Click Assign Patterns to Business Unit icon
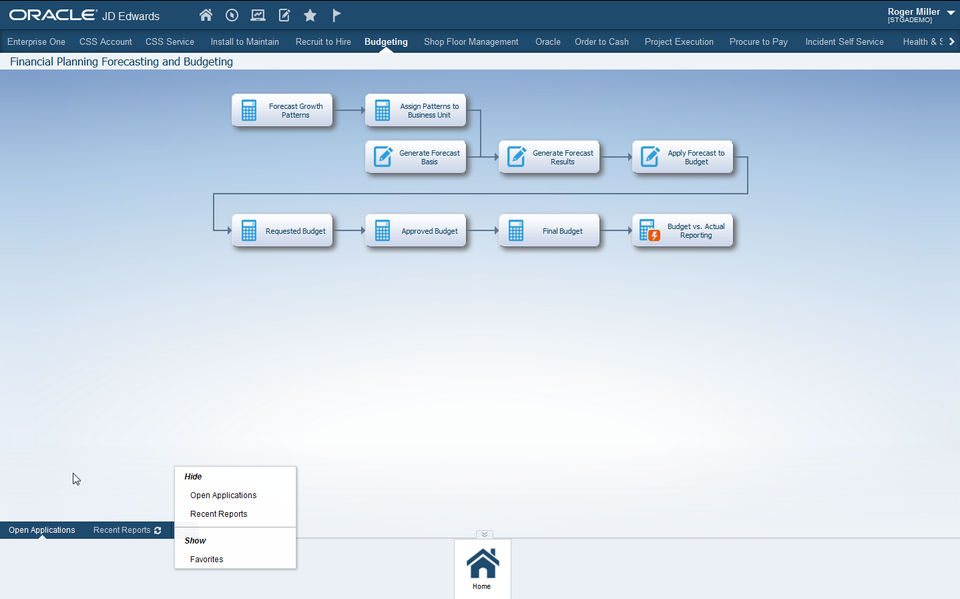 (383, 110)
